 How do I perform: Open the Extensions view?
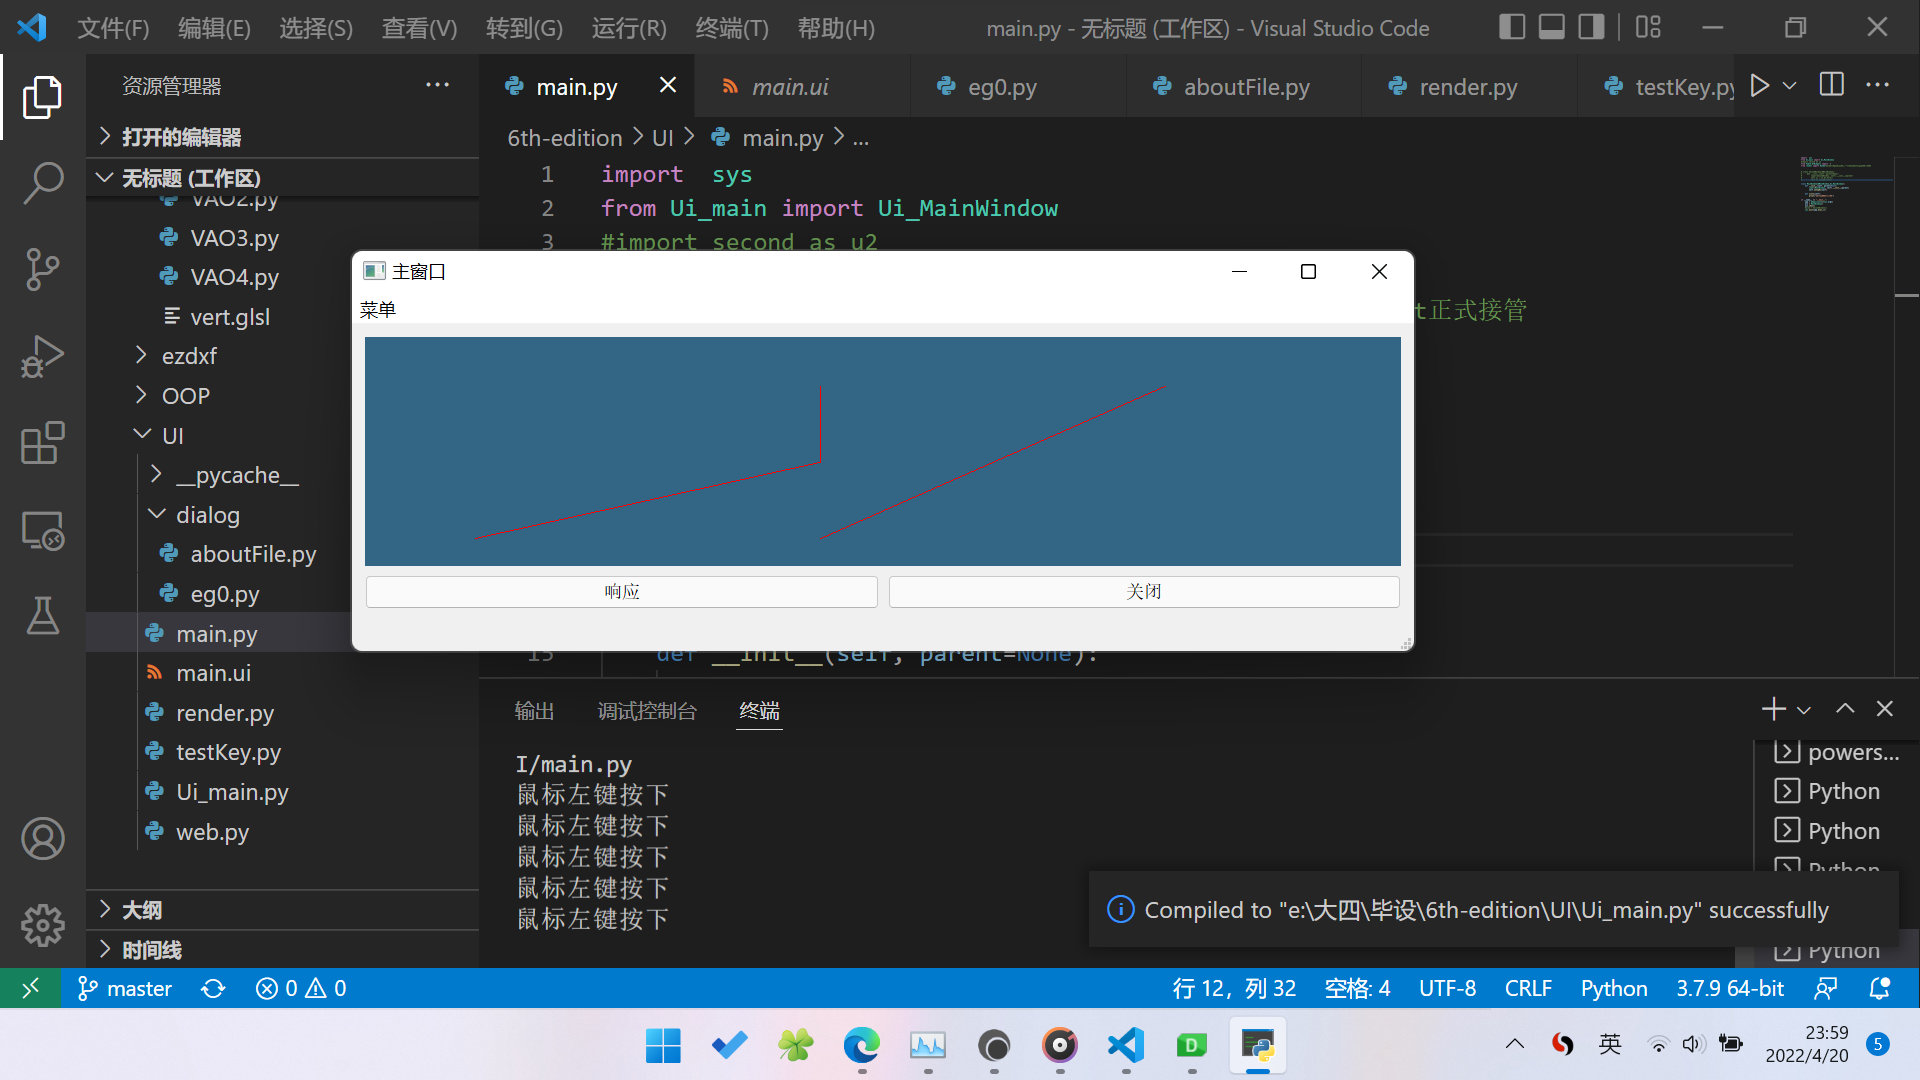42,443
